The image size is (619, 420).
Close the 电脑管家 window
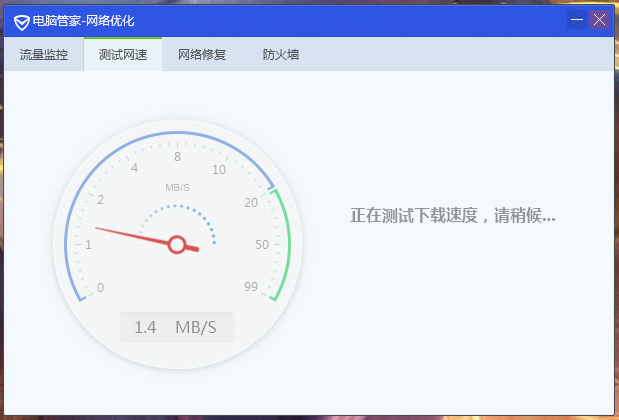coord(599,19)
